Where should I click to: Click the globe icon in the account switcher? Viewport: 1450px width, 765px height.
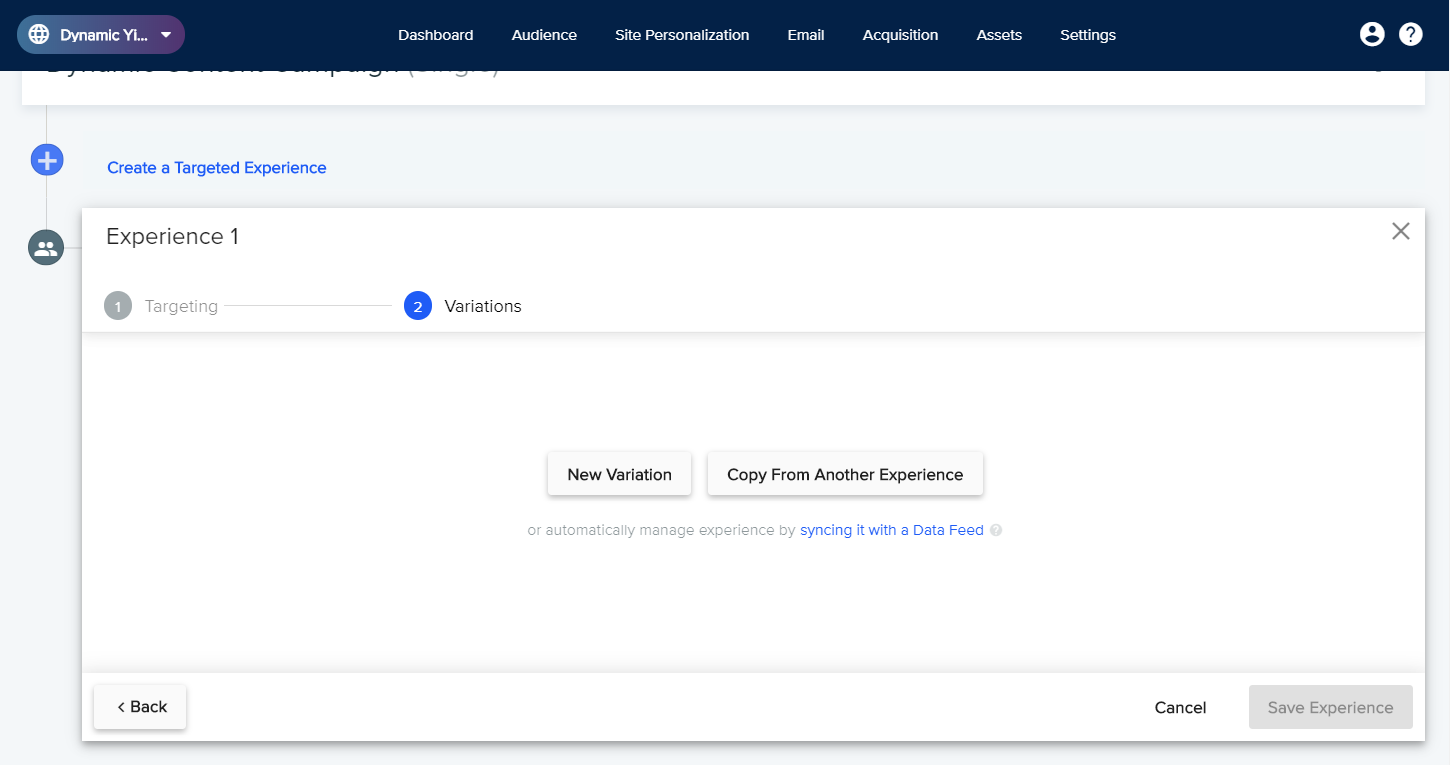[x=39, y=33]
